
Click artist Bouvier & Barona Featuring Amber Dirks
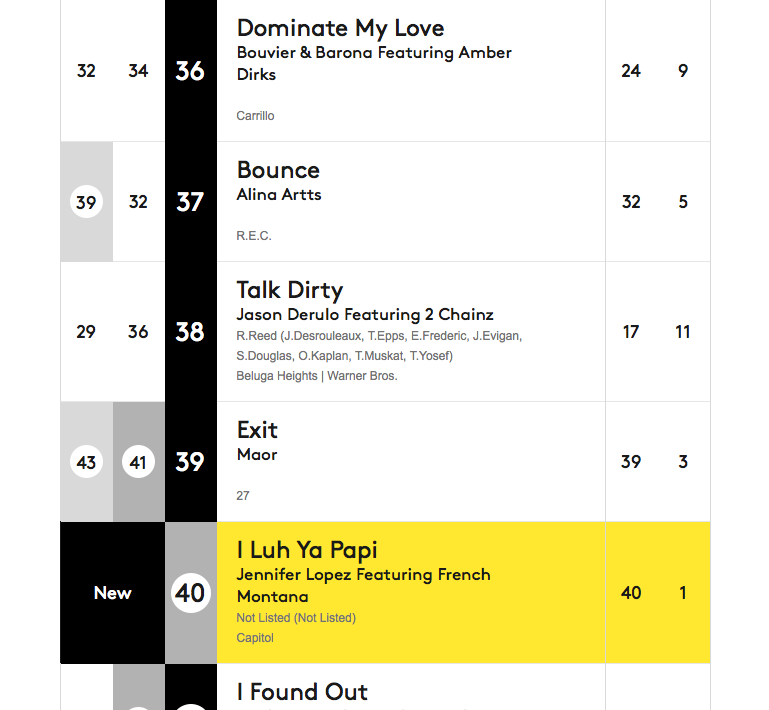[373, 63]
